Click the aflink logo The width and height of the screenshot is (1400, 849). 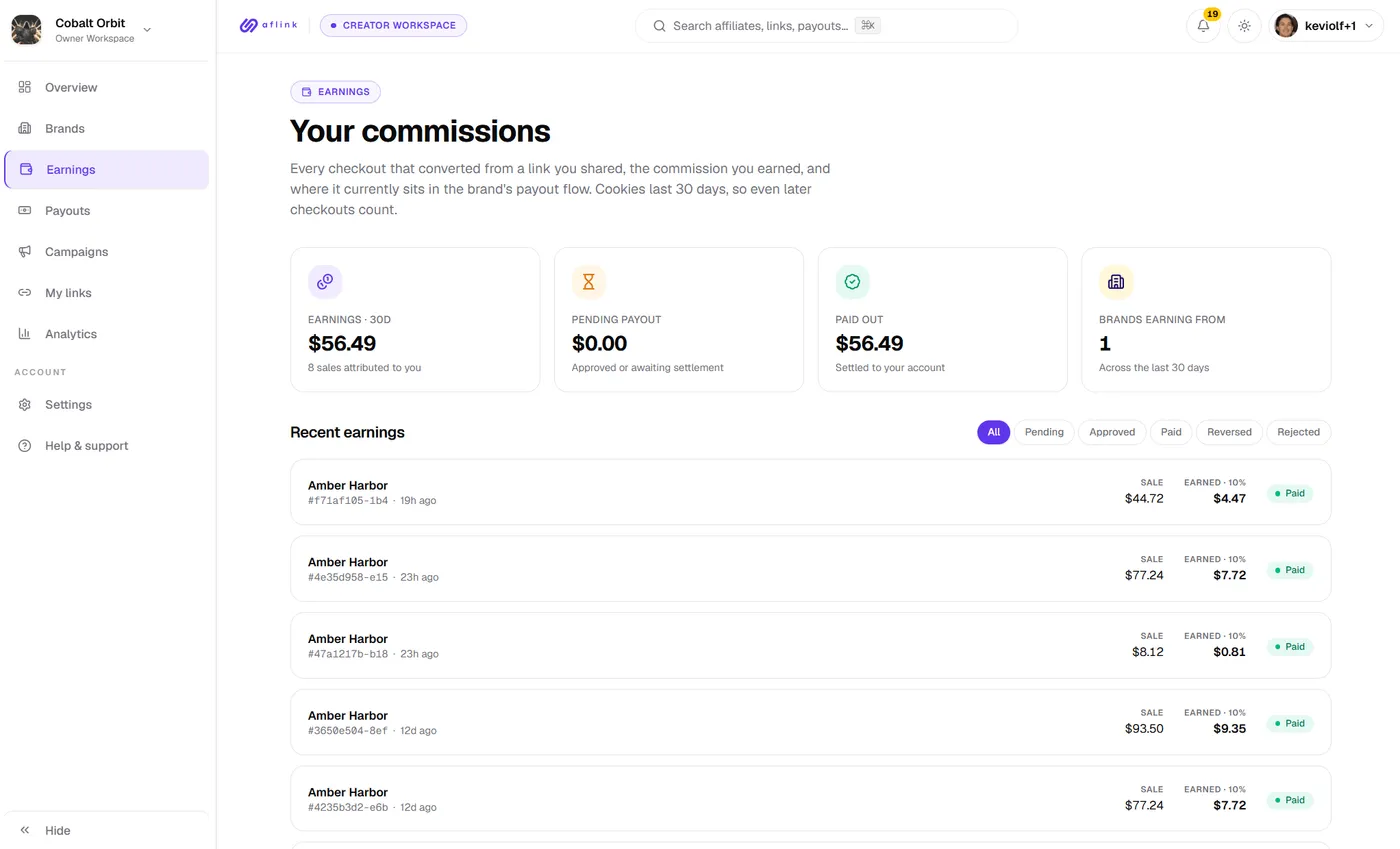(268, 26)
